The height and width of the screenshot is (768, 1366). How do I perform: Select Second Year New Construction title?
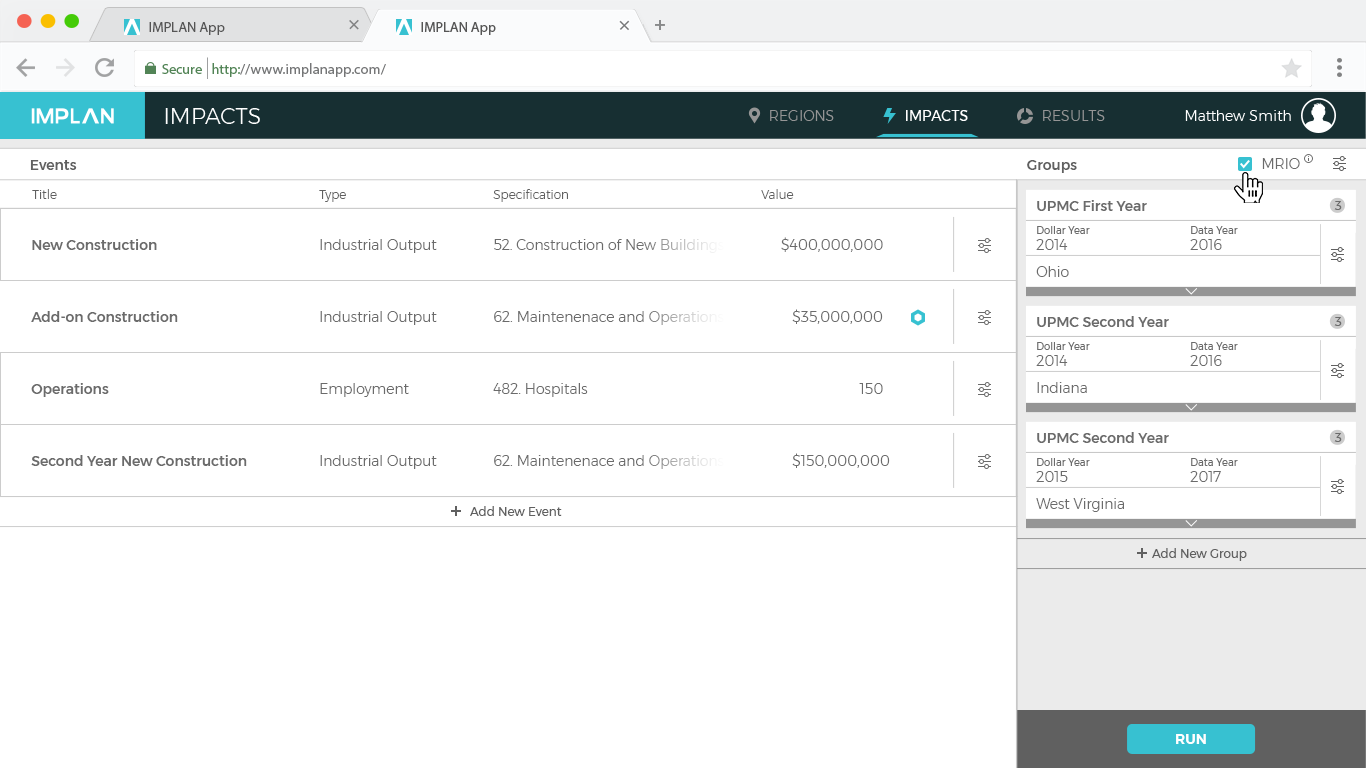click(x=139, y=461)
